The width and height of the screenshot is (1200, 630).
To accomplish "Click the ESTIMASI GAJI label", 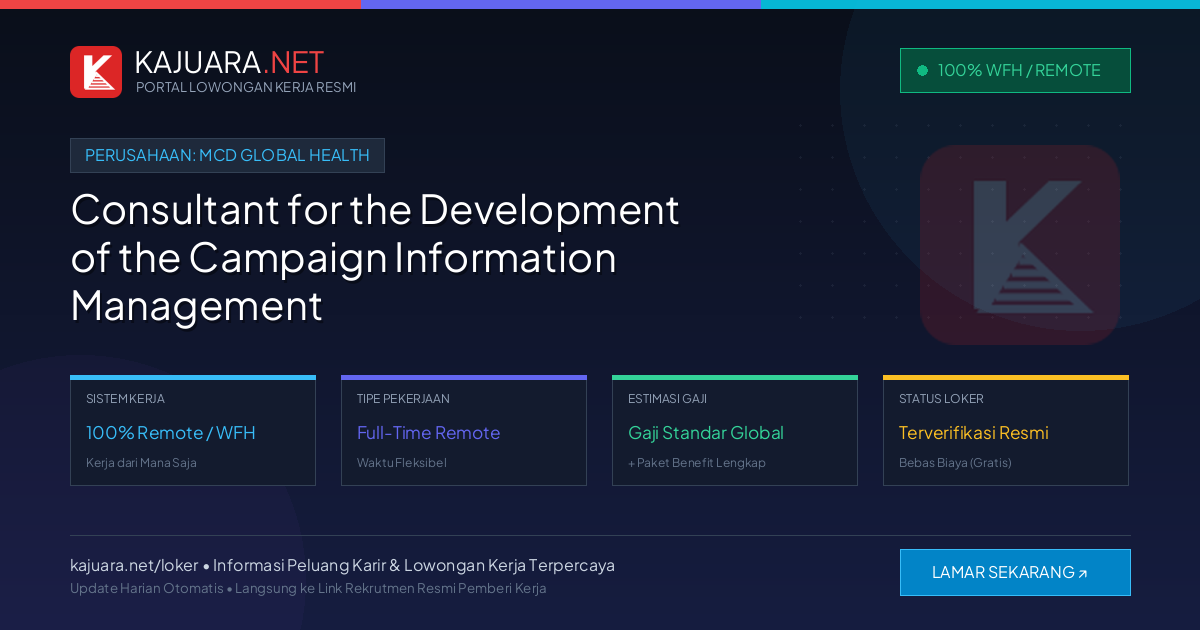I will pyautogui.click(x=667, y=398).
